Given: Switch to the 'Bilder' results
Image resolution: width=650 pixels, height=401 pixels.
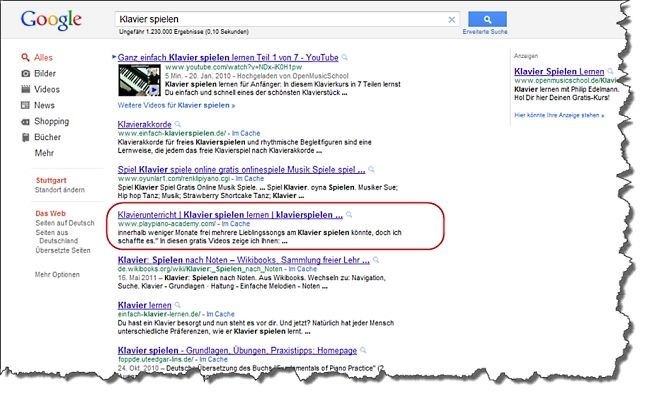Looking at the screenshot, I should pos(45,73).
